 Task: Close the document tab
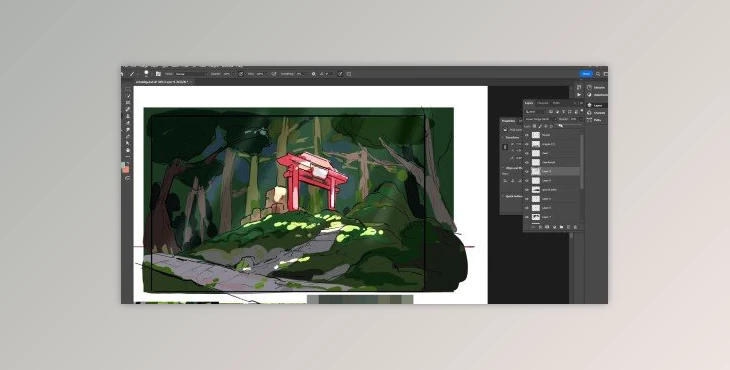tap(191, 82)
